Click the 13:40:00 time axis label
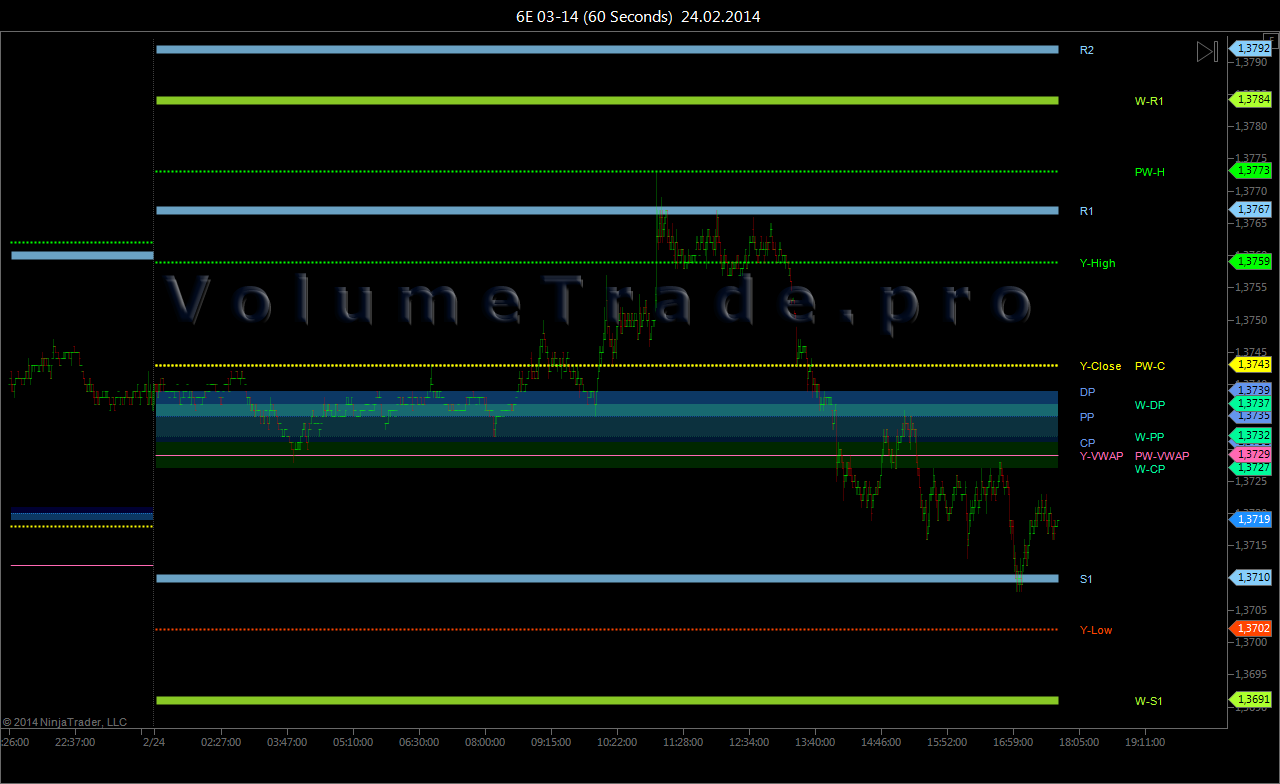 tap(815, 742)
